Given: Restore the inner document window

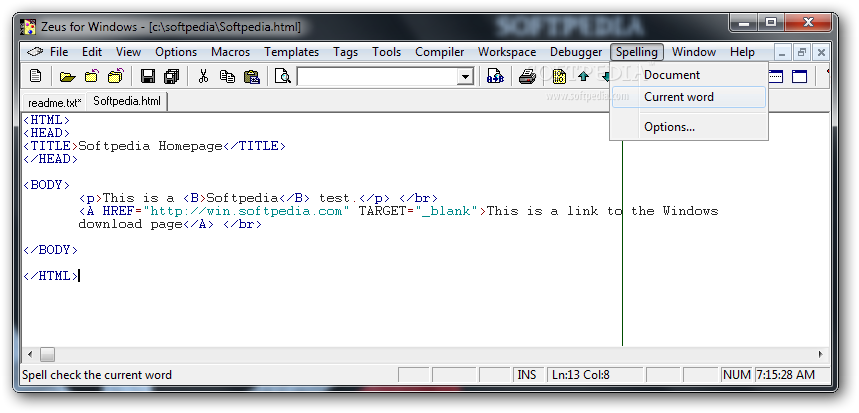Looking at the screenshot, I should pos(802,53).
